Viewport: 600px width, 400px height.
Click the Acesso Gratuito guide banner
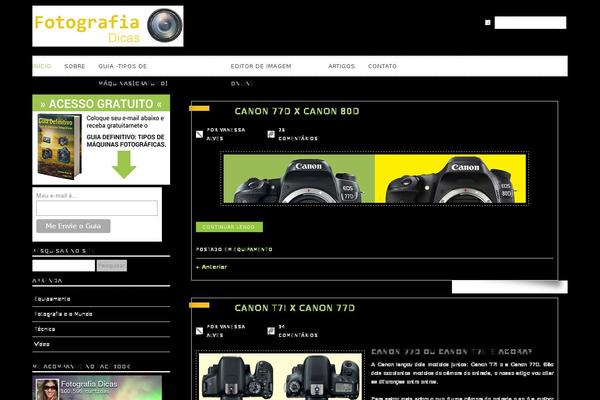pyautogui.click(x=101, y=140)
